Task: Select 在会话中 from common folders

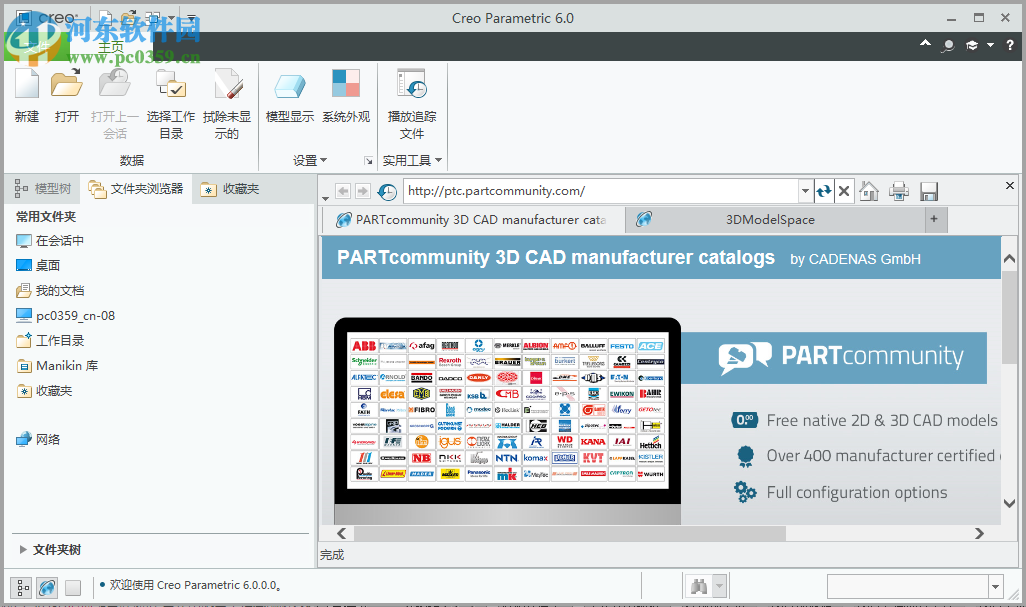Action: click(58, 240)
